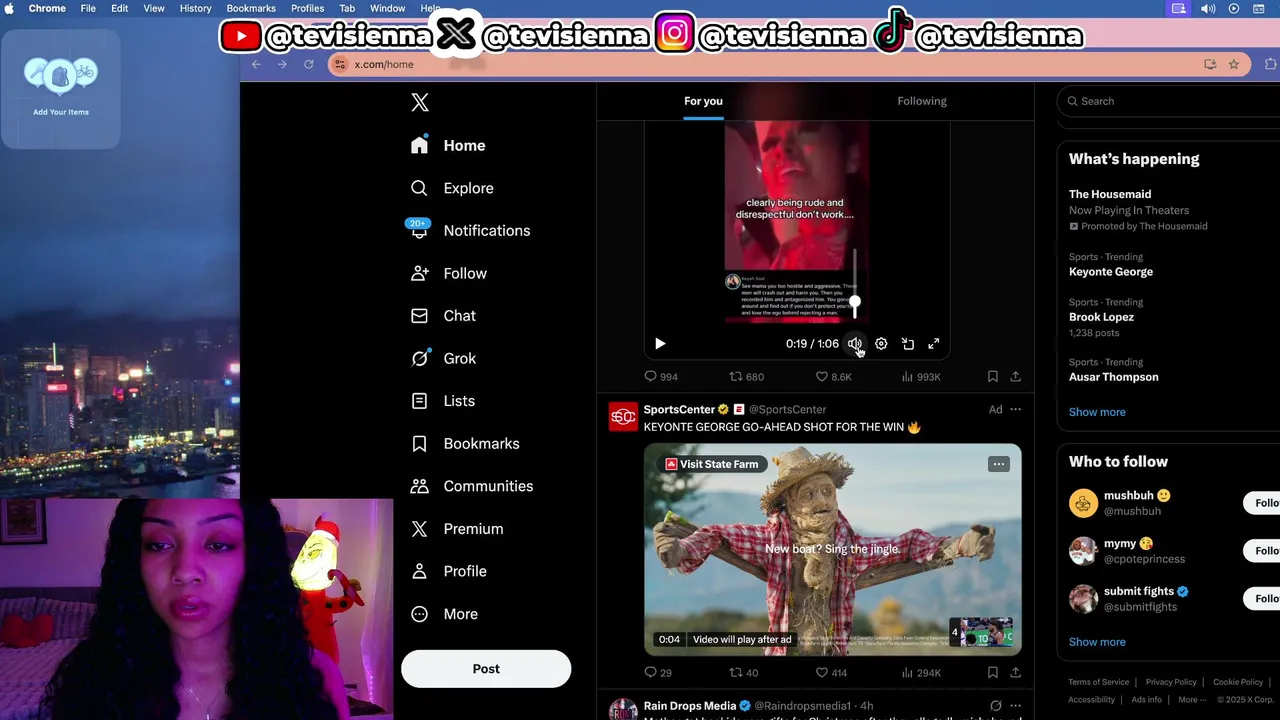Bookmark the post with 993K views
The height and width of the screenshot is (720, 1280).
tap(992, 377)
